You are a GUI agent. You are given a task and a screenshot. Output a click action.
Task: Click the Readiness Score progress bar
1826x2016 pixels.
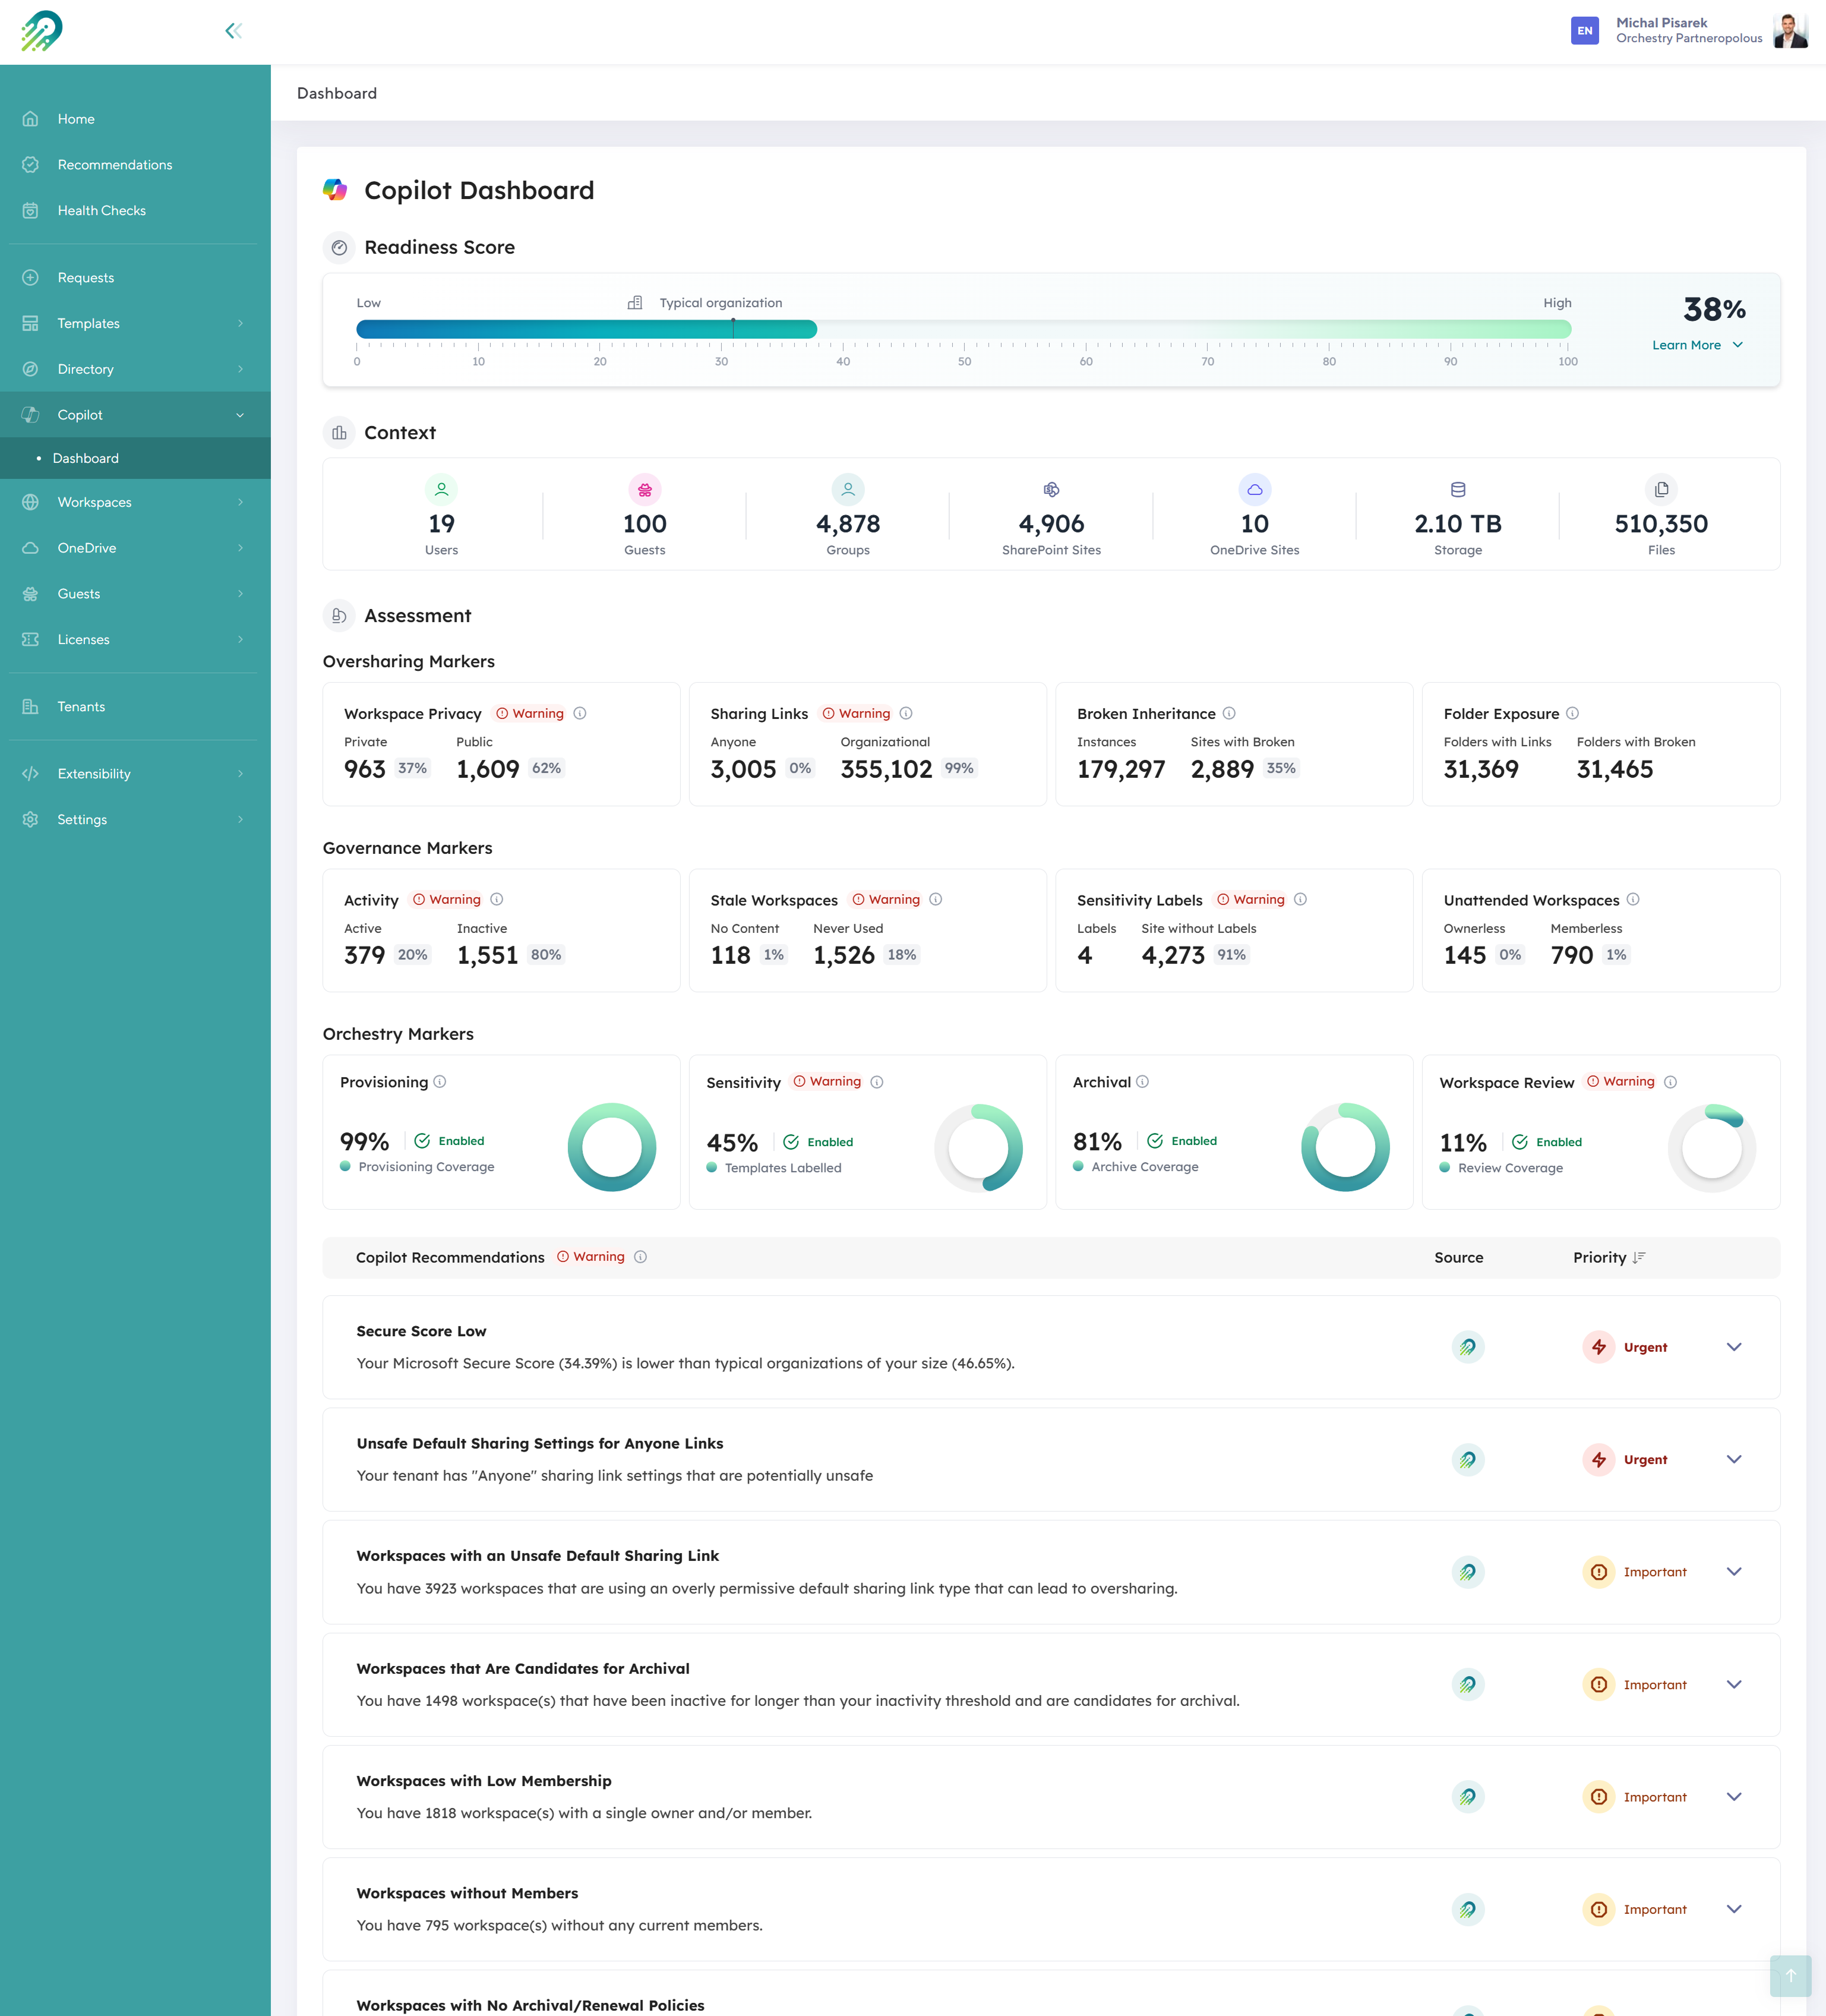tap(963, 329)
